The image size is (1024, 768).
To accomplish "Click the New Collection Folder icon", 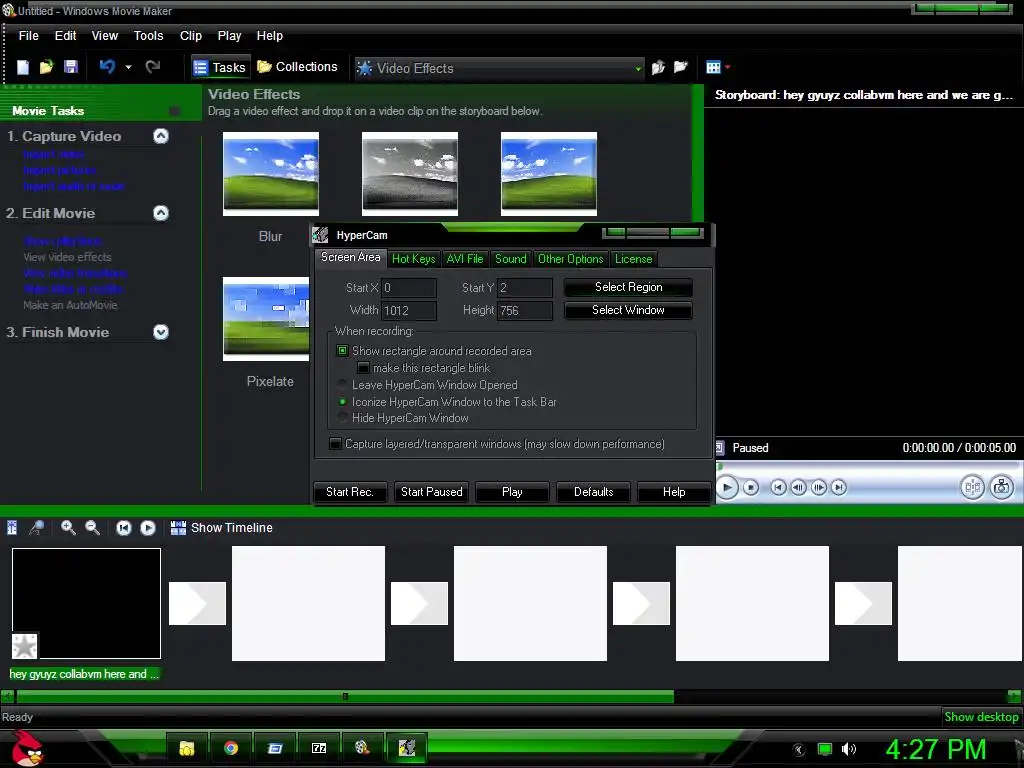I will coord(680,67).
